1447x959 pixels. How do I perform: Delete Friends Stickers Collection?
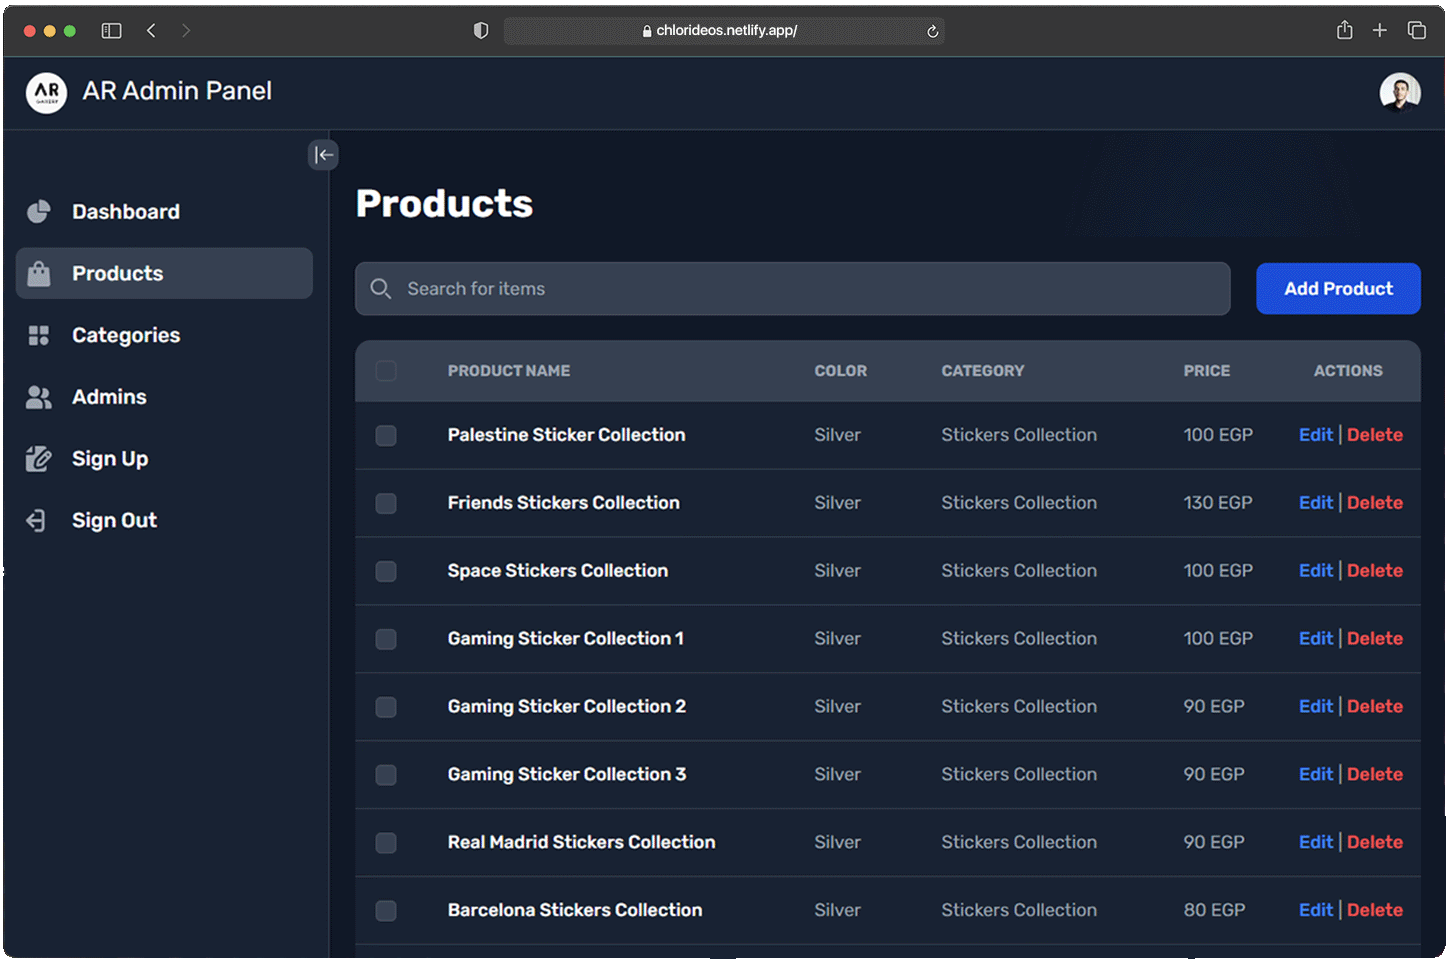point(1375,503)
